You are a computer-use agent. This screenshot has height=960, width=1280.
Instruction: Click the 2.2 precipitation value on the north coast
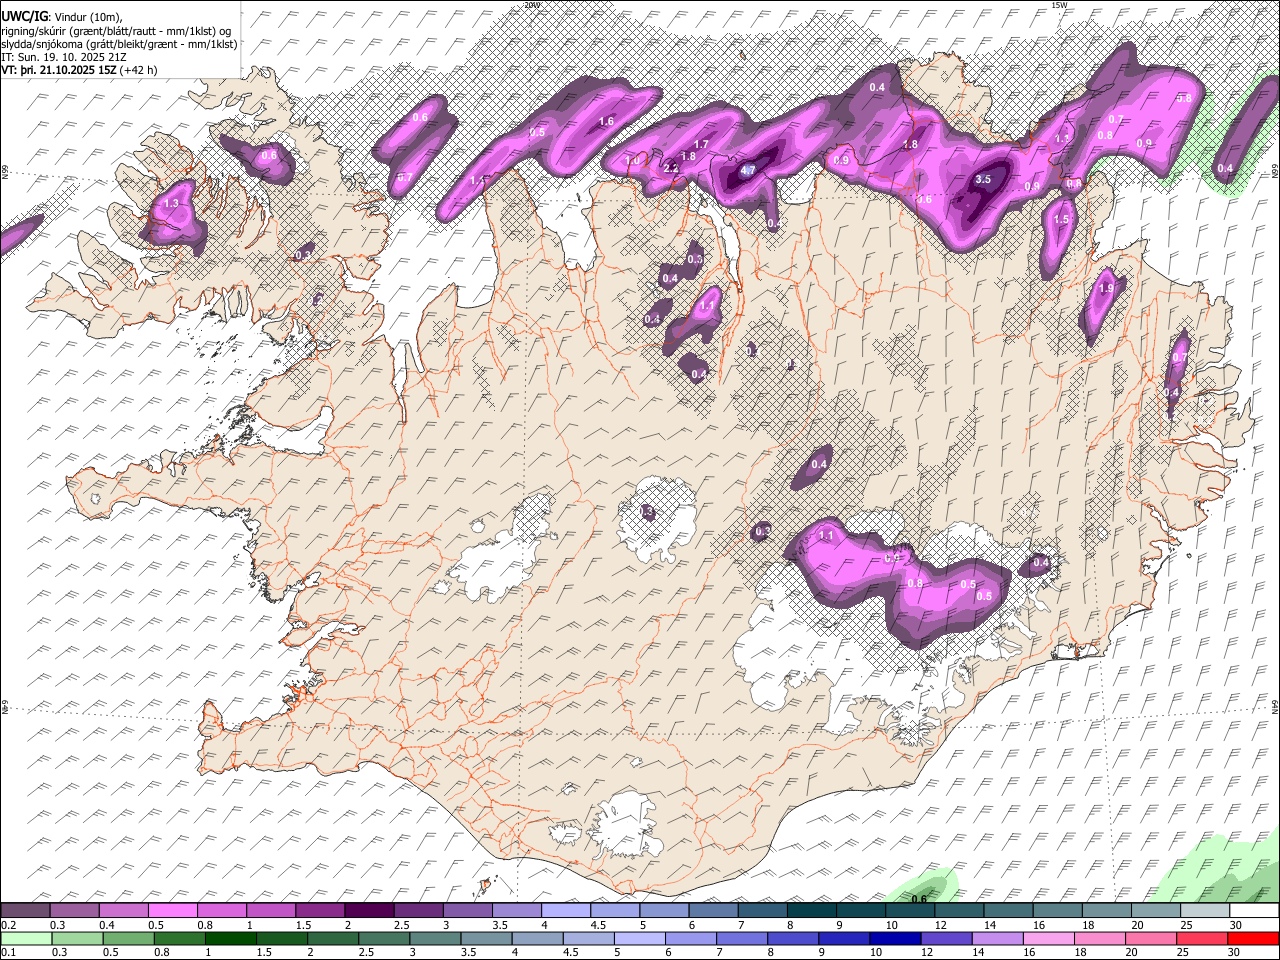tap(671, 168)
